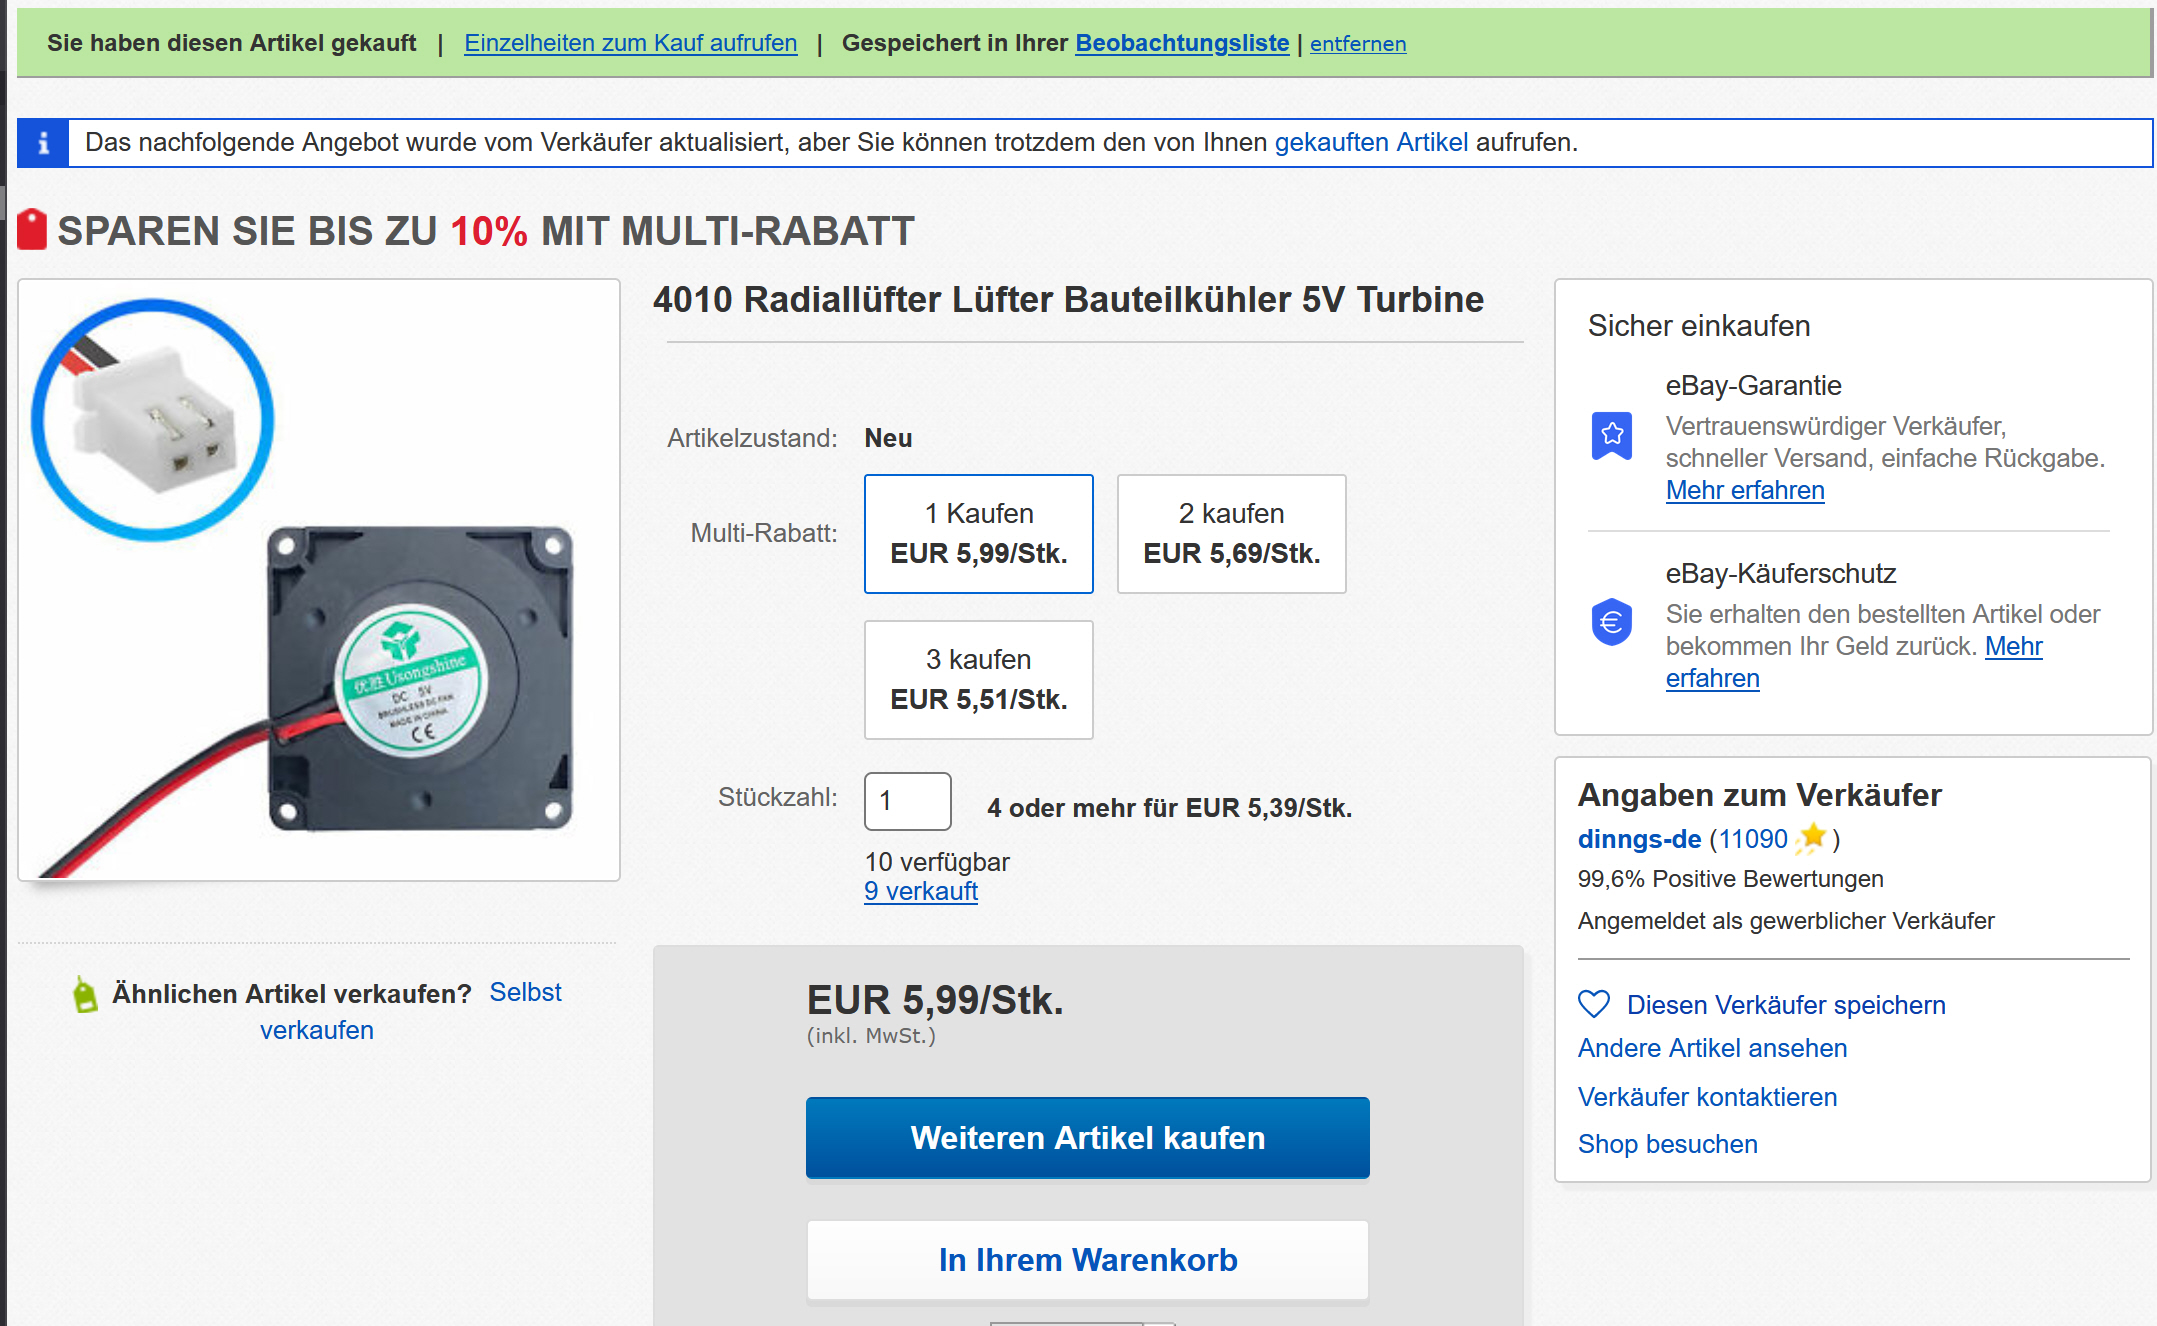
Task: Click 'entfernen' to remove from watchlist
Action: pos(1357,44)
